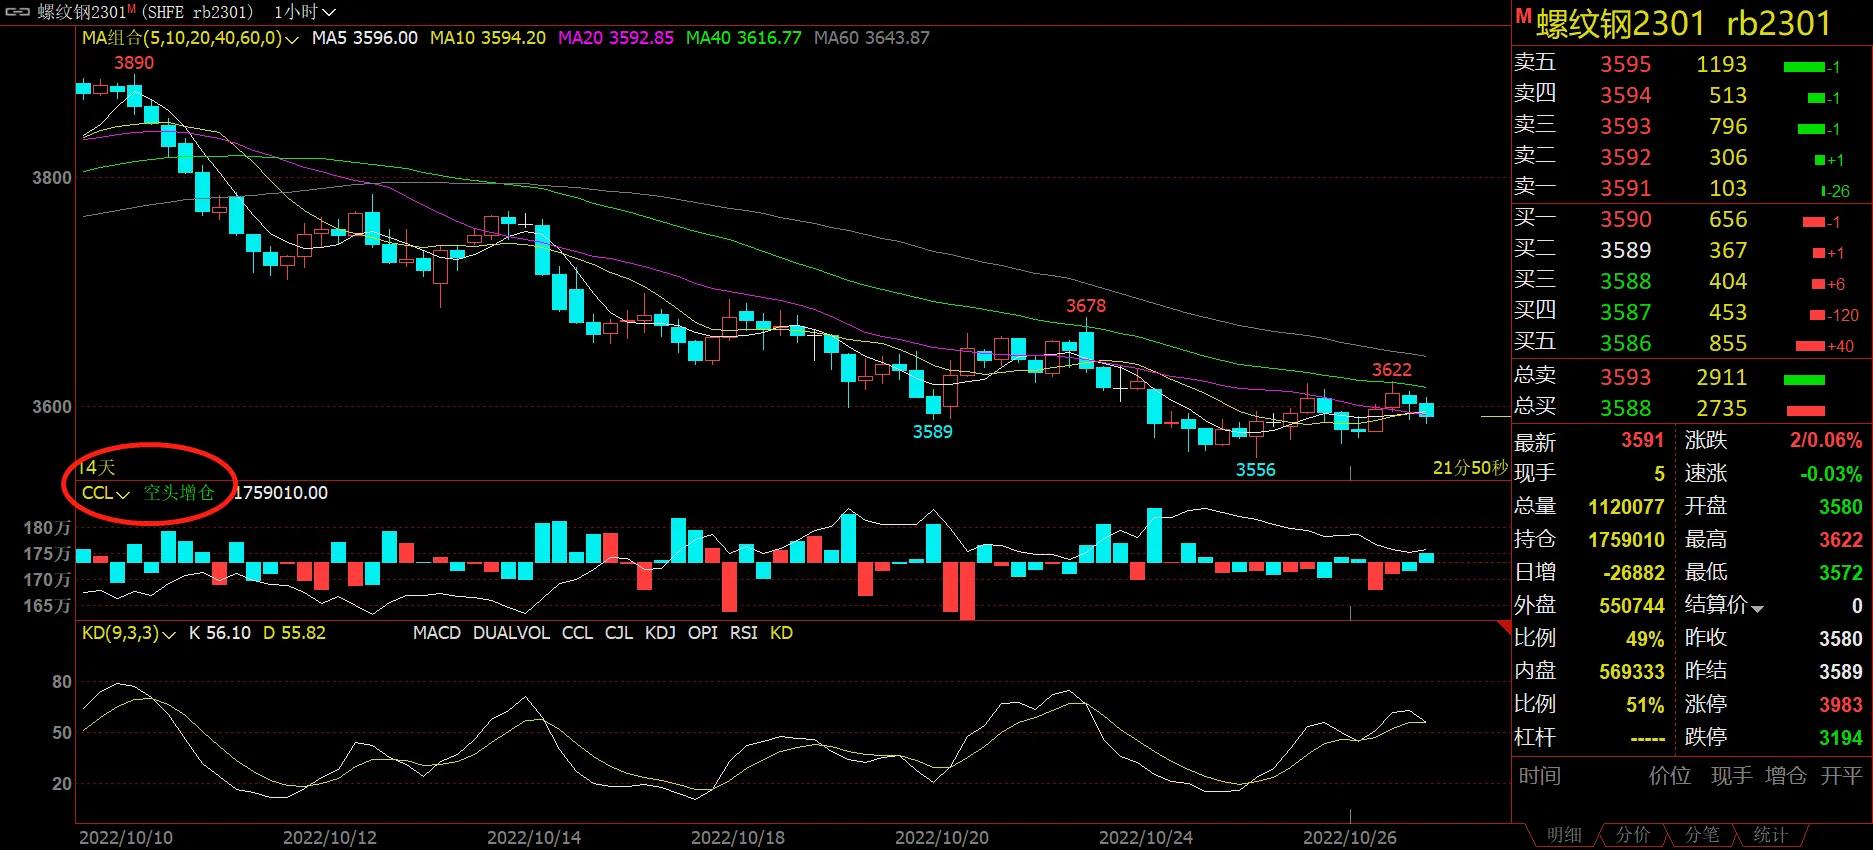Click the 2022/10/20 date on time axis

[x=941, y=837]
